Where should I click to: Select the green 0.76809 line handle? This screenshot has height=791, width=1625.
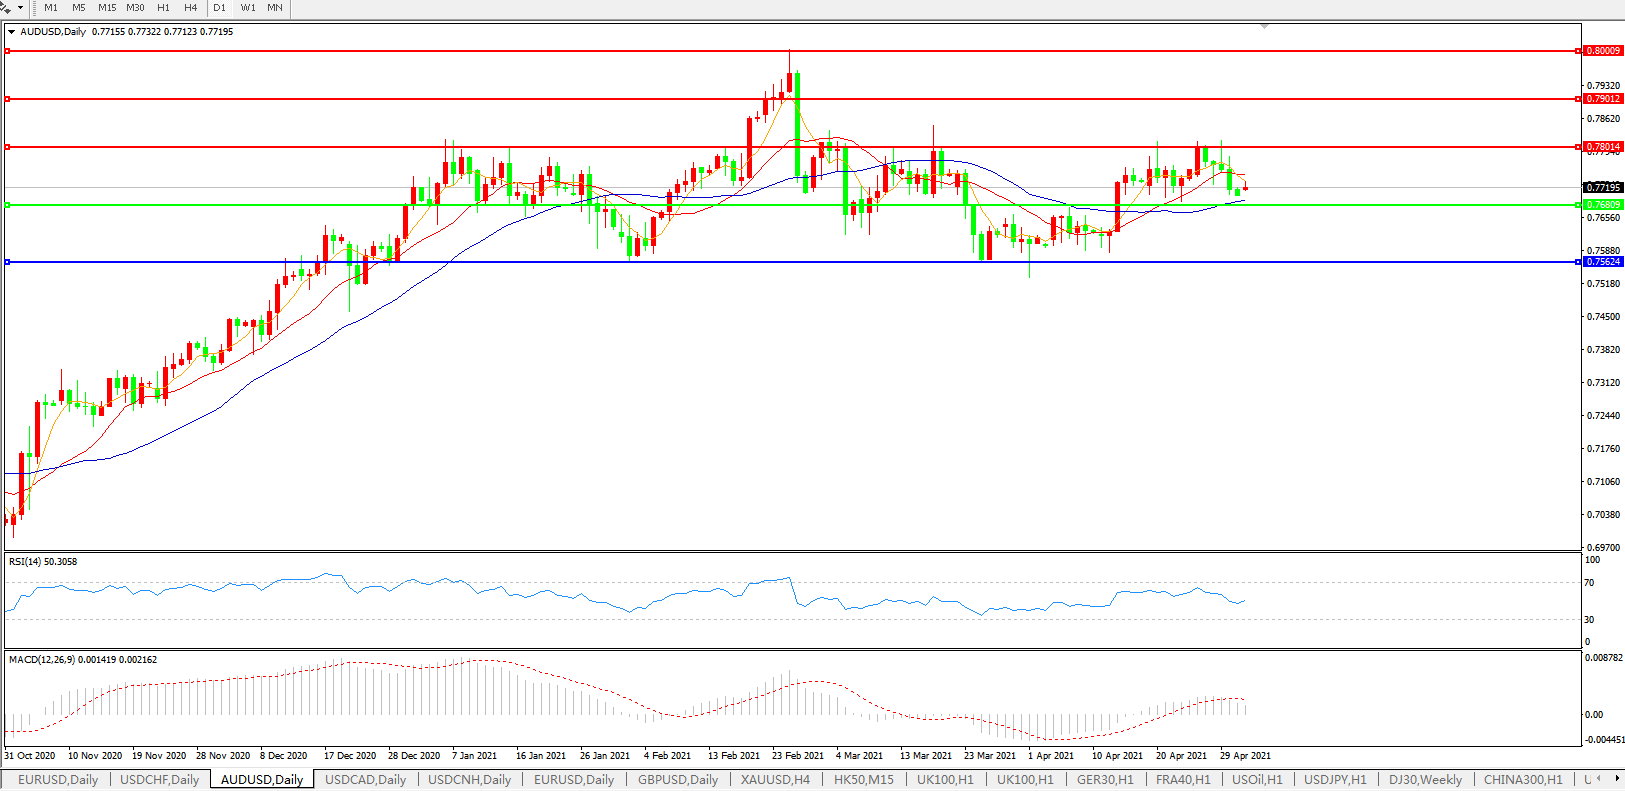(x=8, y=205)
